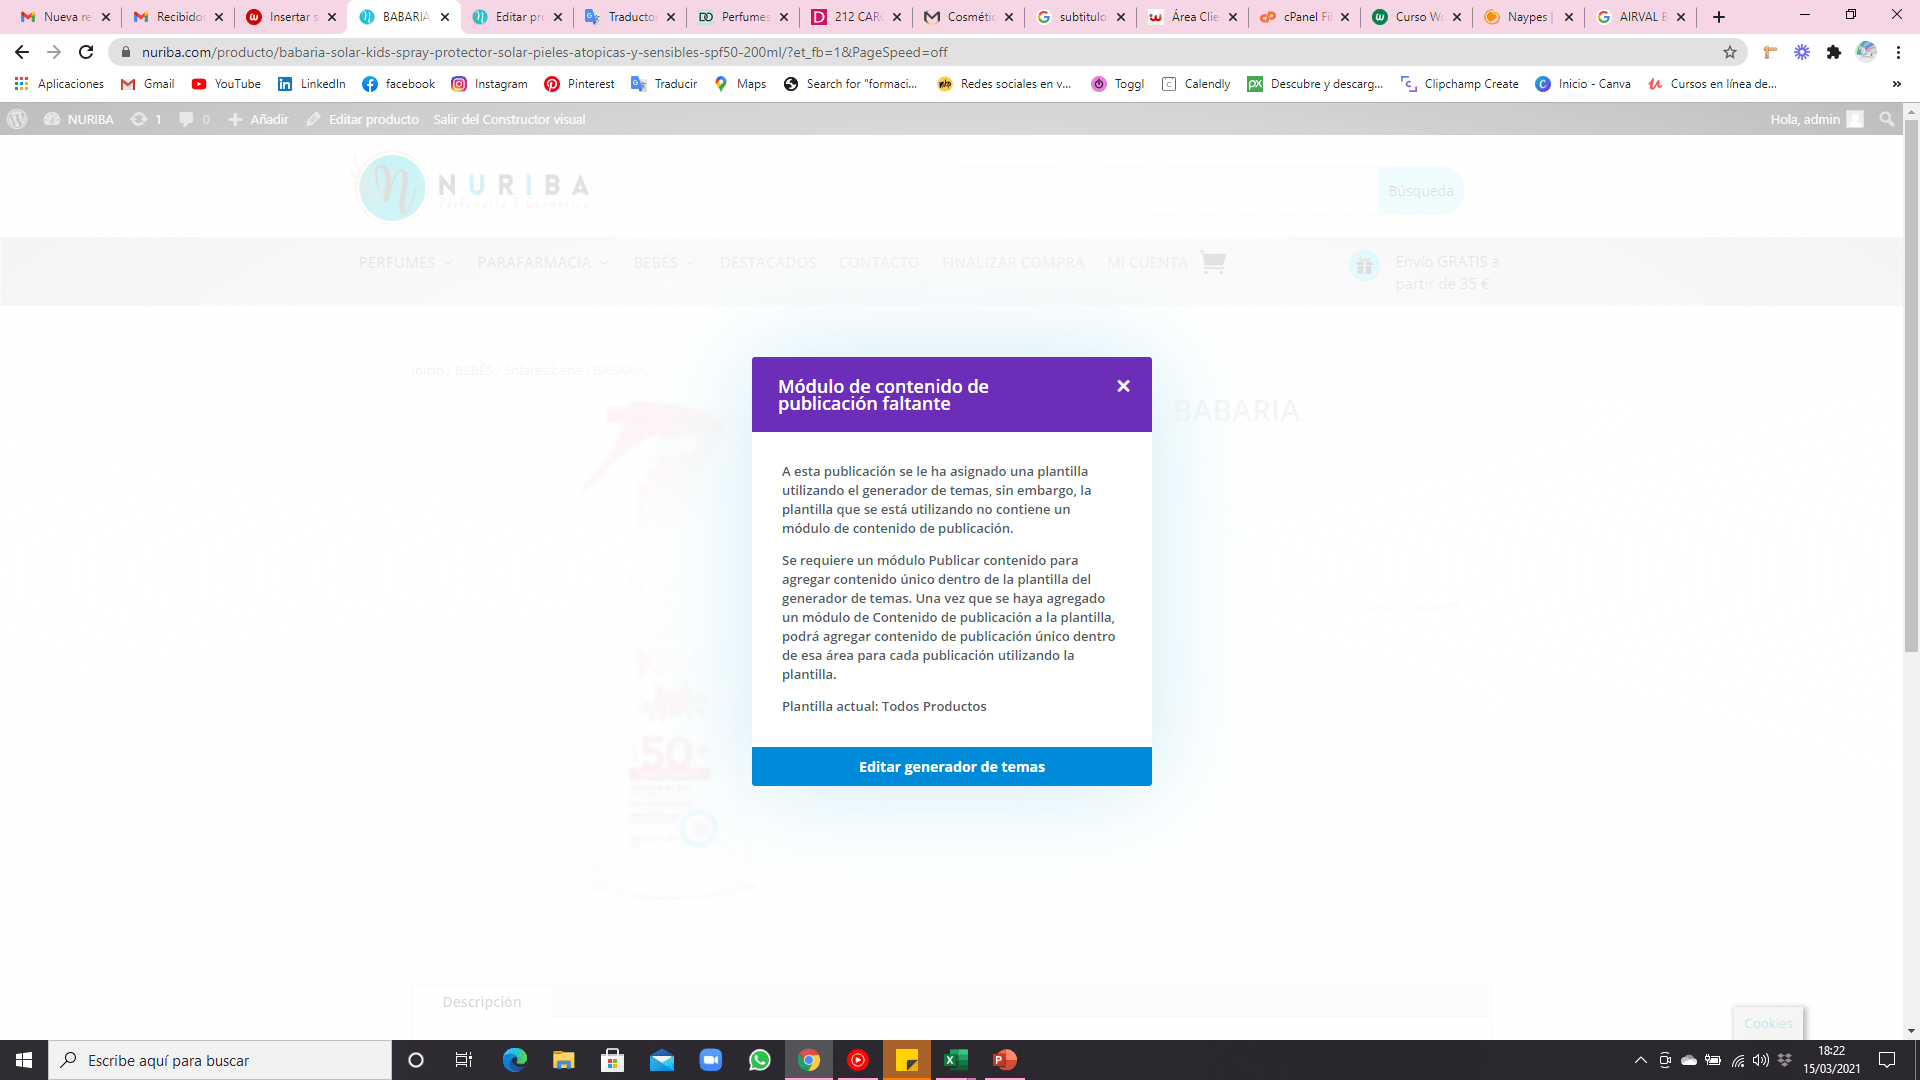This screenshot has height=1080, width=1920.
Task: Switch to cPanel browser tab
Action: [x=1305, y=17]
